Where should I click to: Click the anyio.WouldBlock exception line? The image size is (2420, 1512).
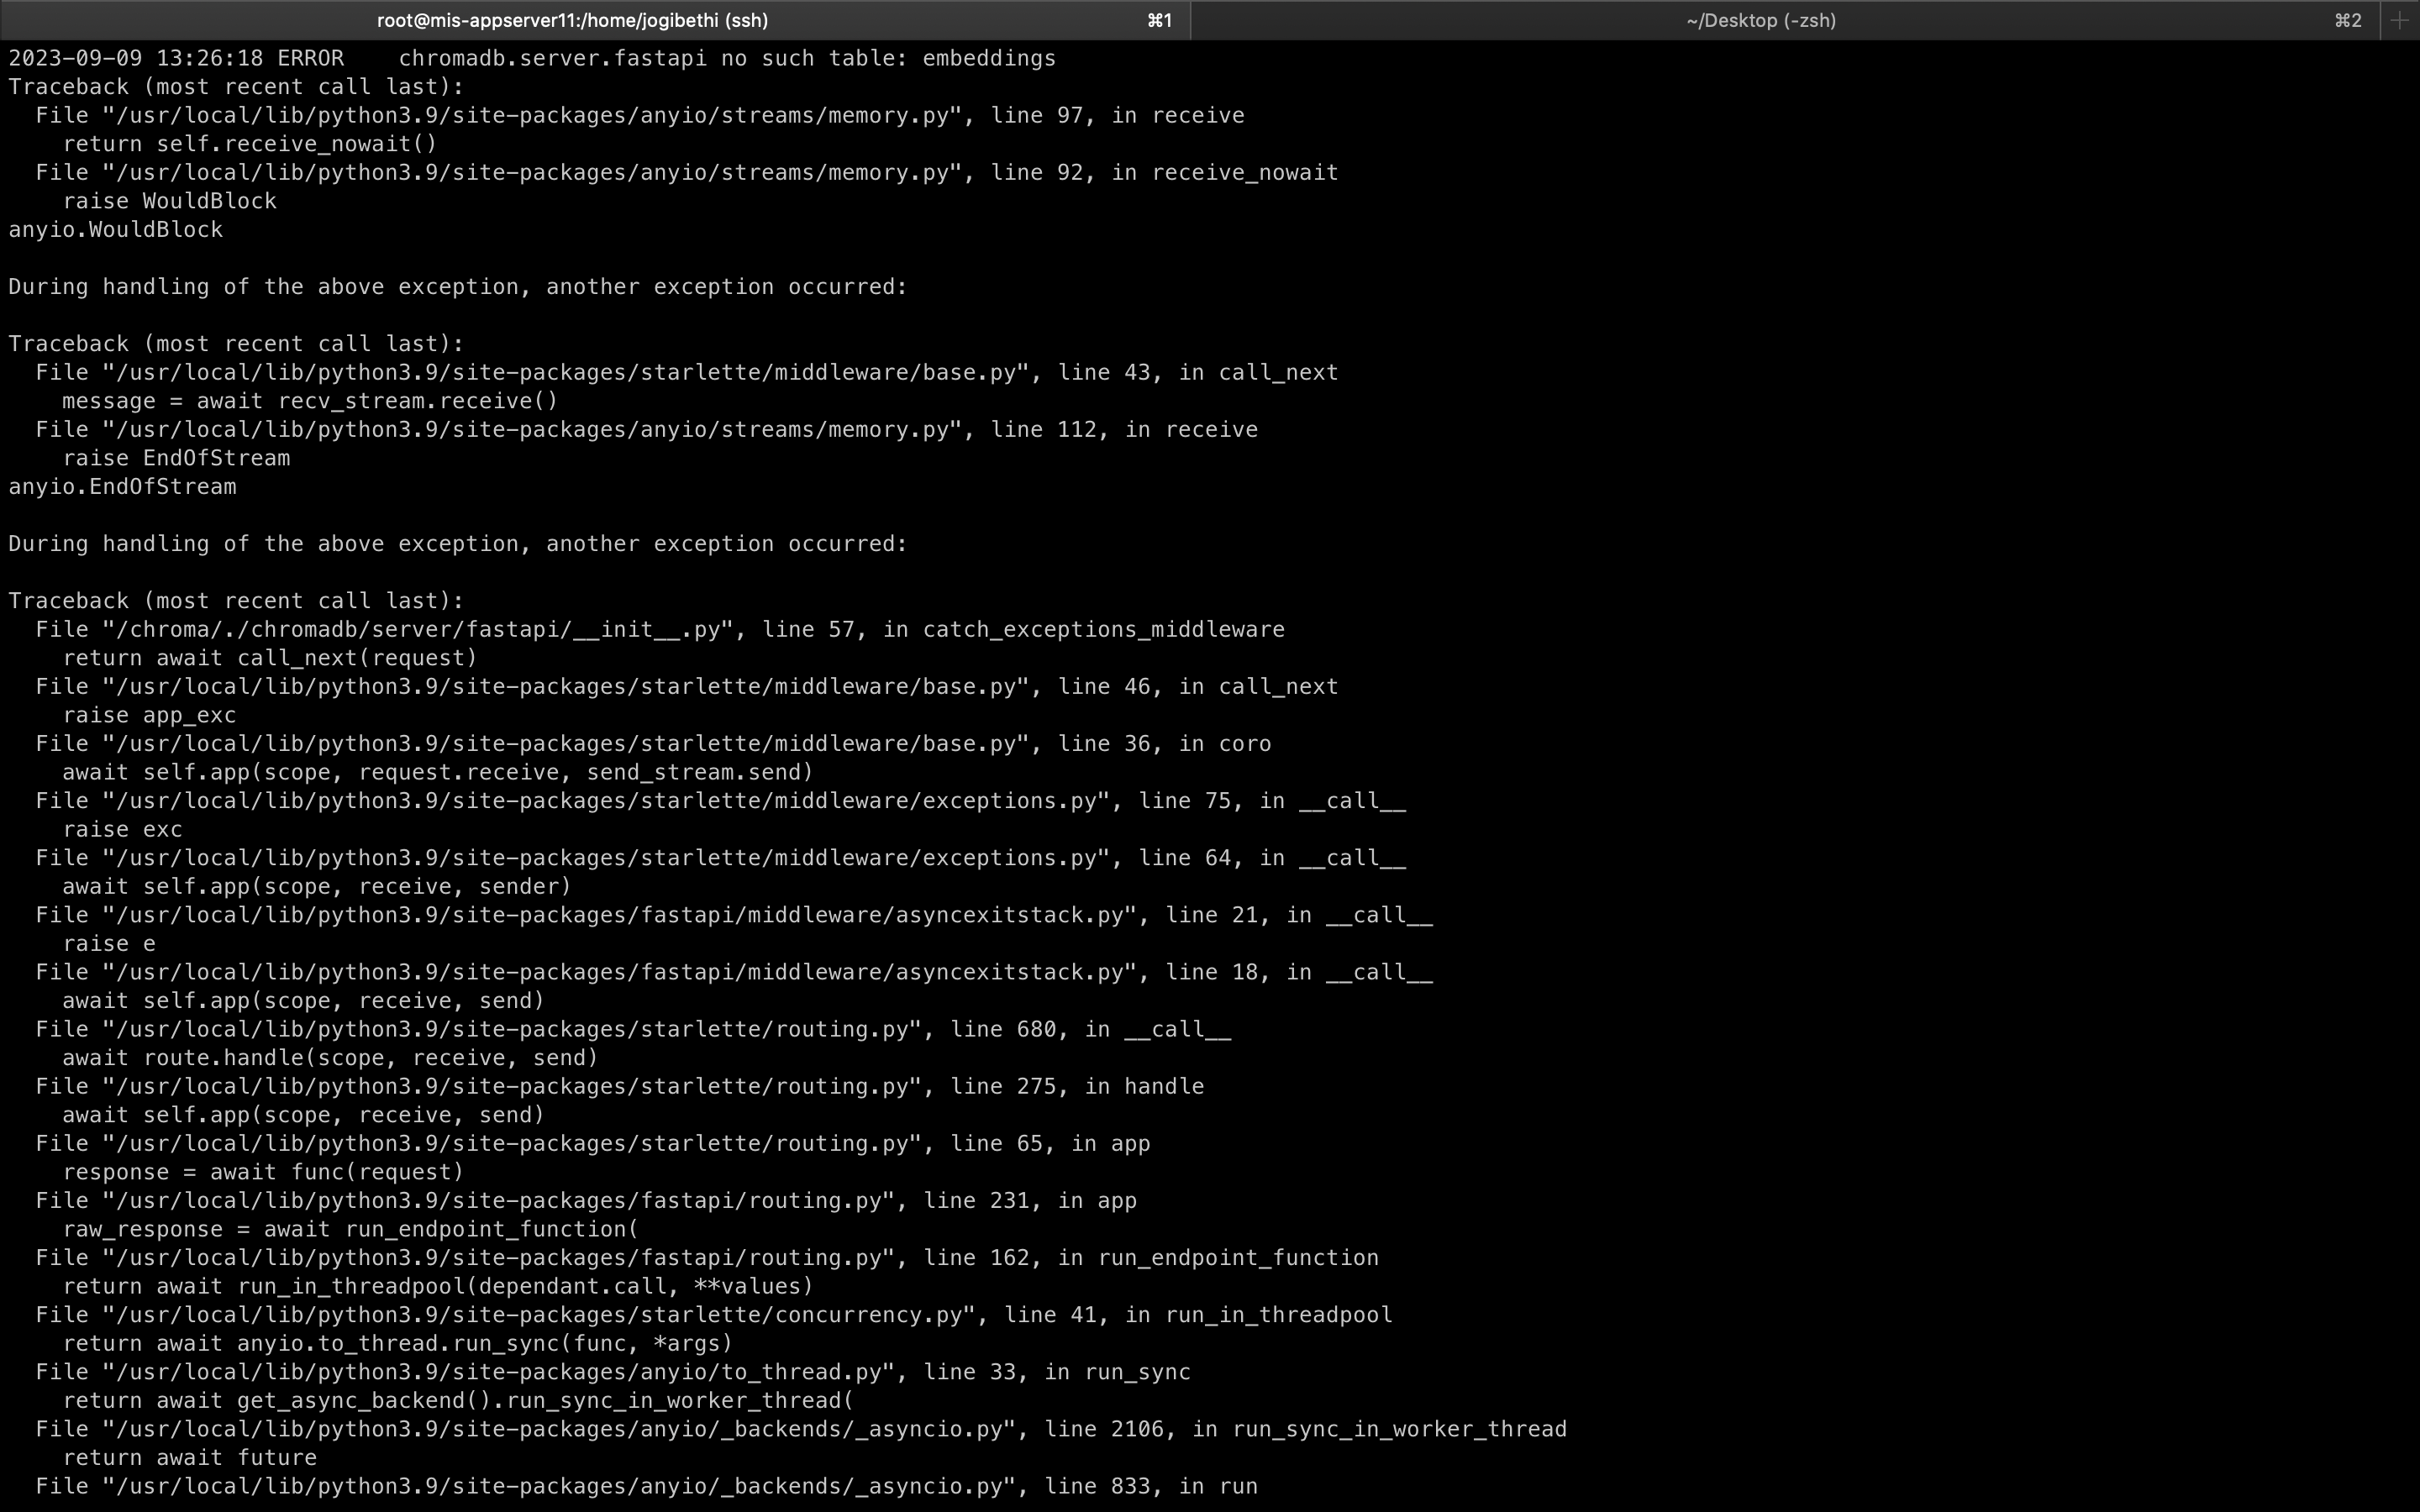coord(116,230)
